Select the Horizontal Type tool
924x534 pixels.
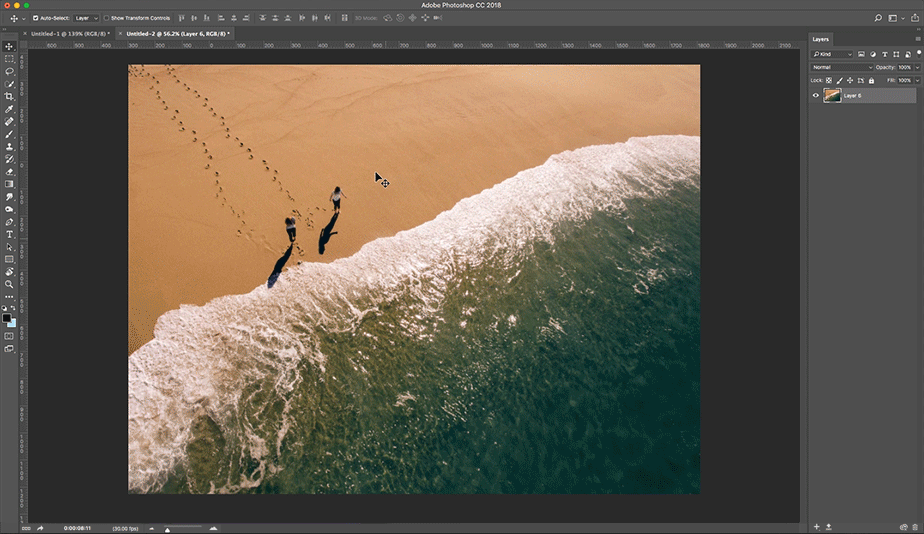pyautogui.click(x=9, y=235)
